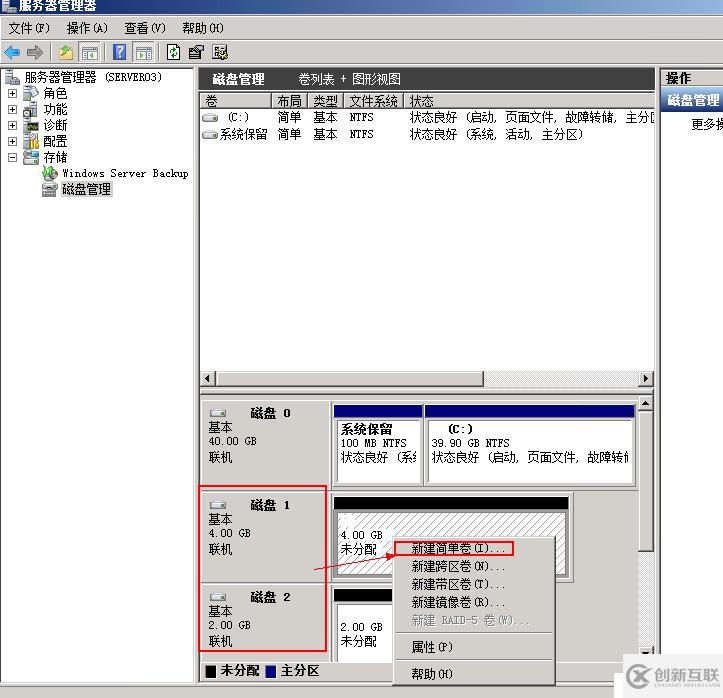
Task: Click the (C:) volume drive icon
Action: (210, 118)
